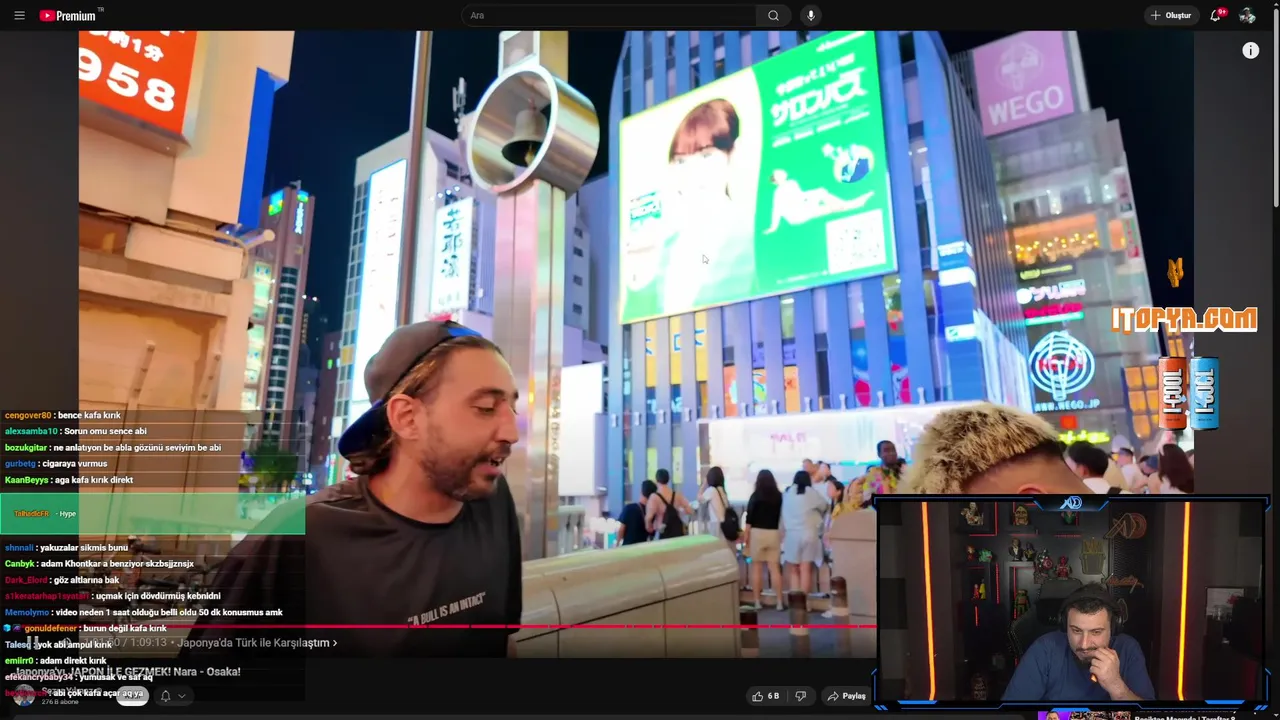
Task: Show video info card icon
Action: click(x=1250, y=50)
